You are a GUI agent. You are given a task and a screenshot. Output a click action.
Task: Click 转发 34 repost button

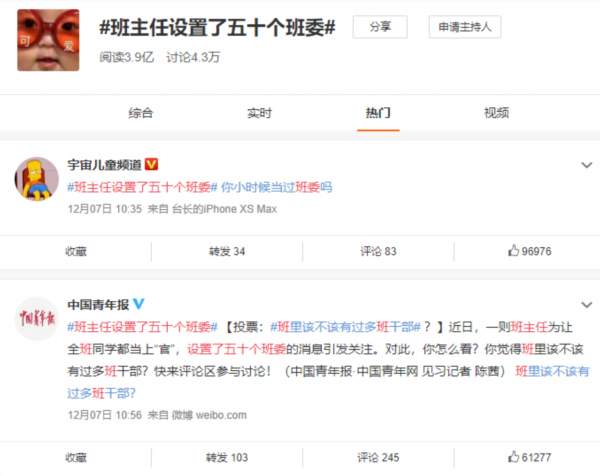click(x=227, y=251)
